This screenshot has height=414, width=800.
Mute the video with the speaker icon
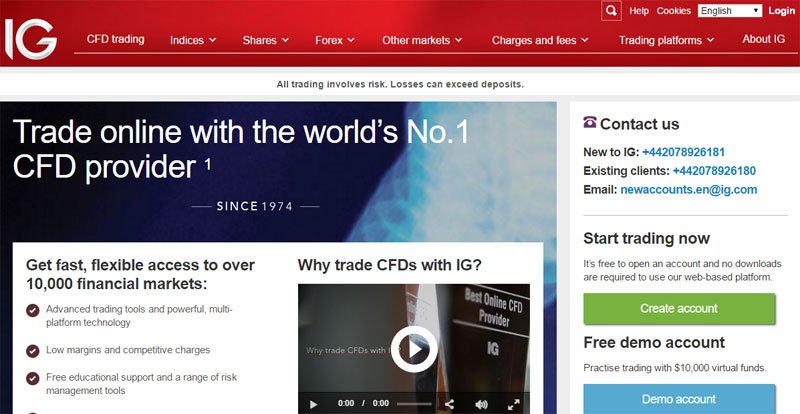coord(481,404)
